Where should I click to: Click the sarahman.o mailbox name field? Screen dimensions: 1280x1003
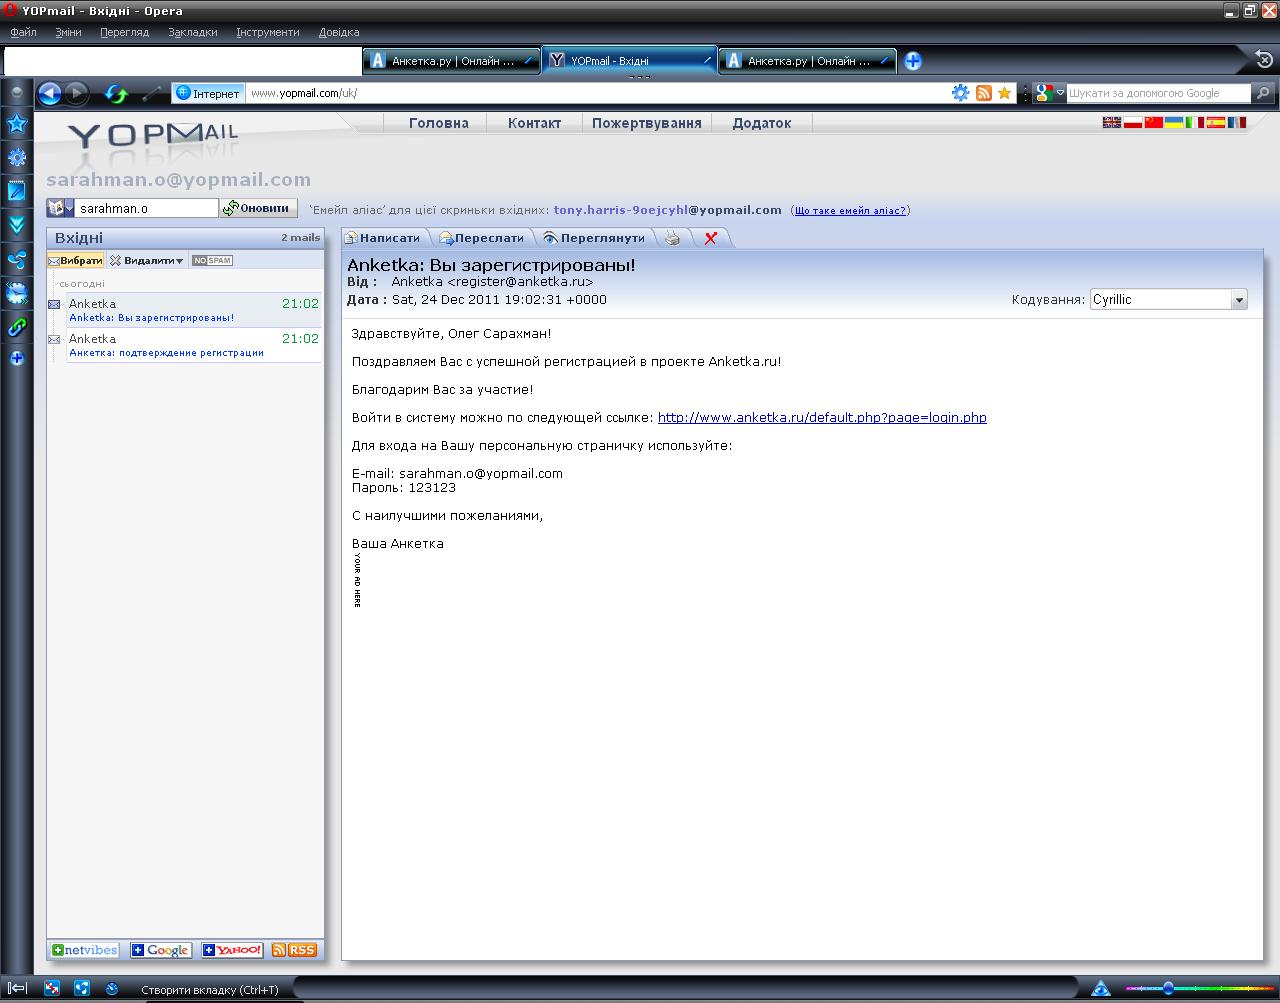(147, 208)
